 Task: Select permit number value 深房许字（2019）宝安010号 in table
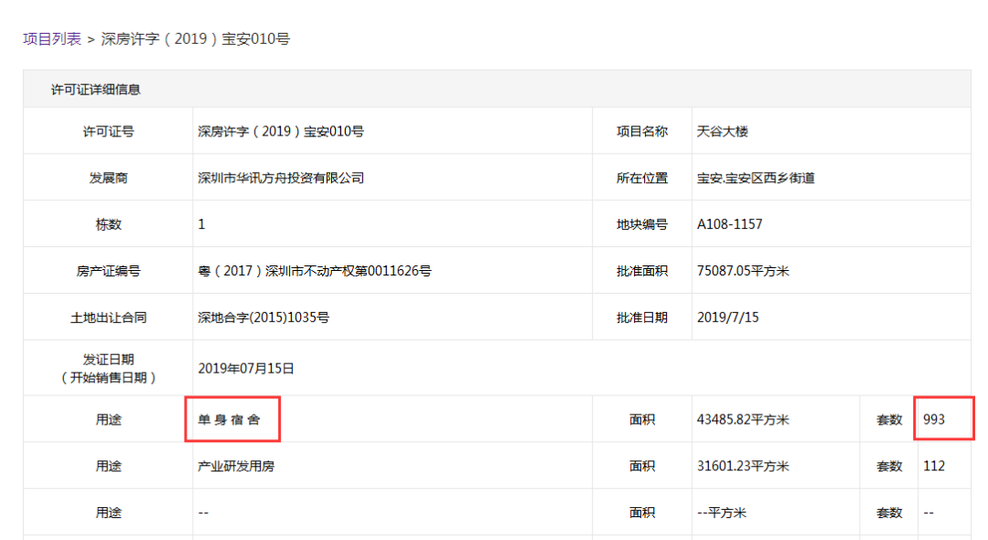click(281, 132)
